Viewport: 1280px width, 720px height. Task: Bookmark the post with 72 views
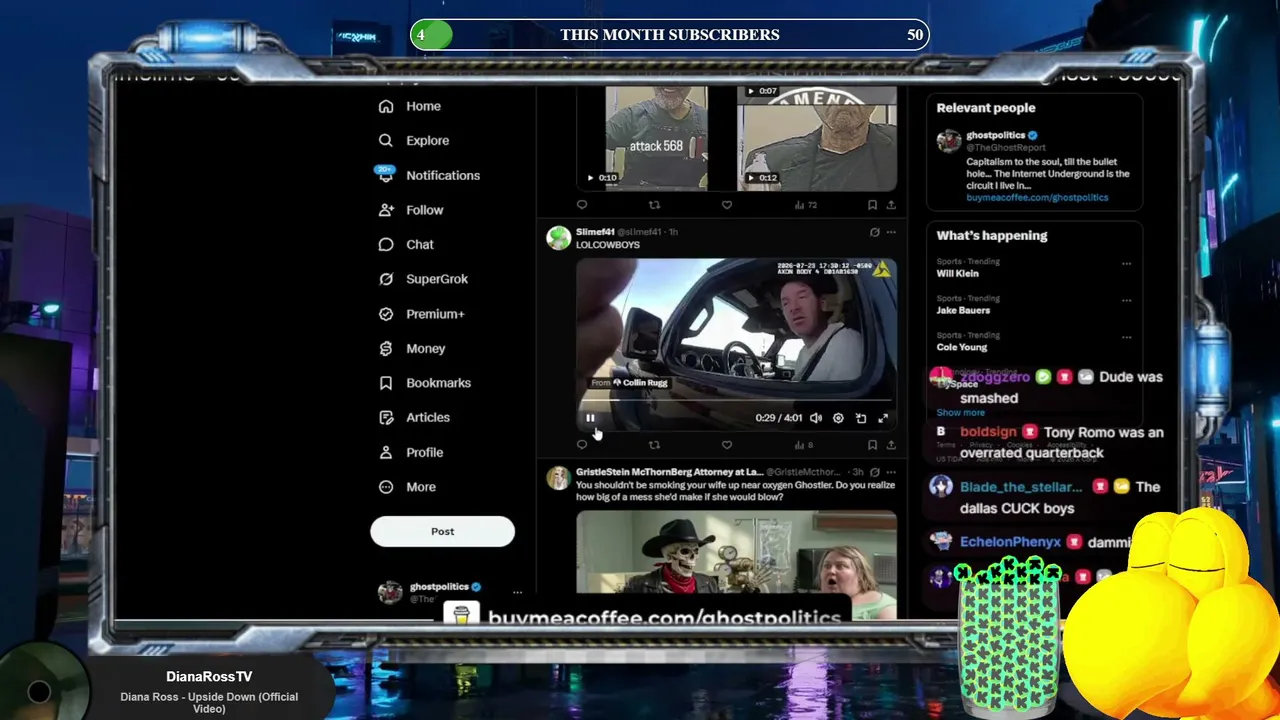click(872, 205)
